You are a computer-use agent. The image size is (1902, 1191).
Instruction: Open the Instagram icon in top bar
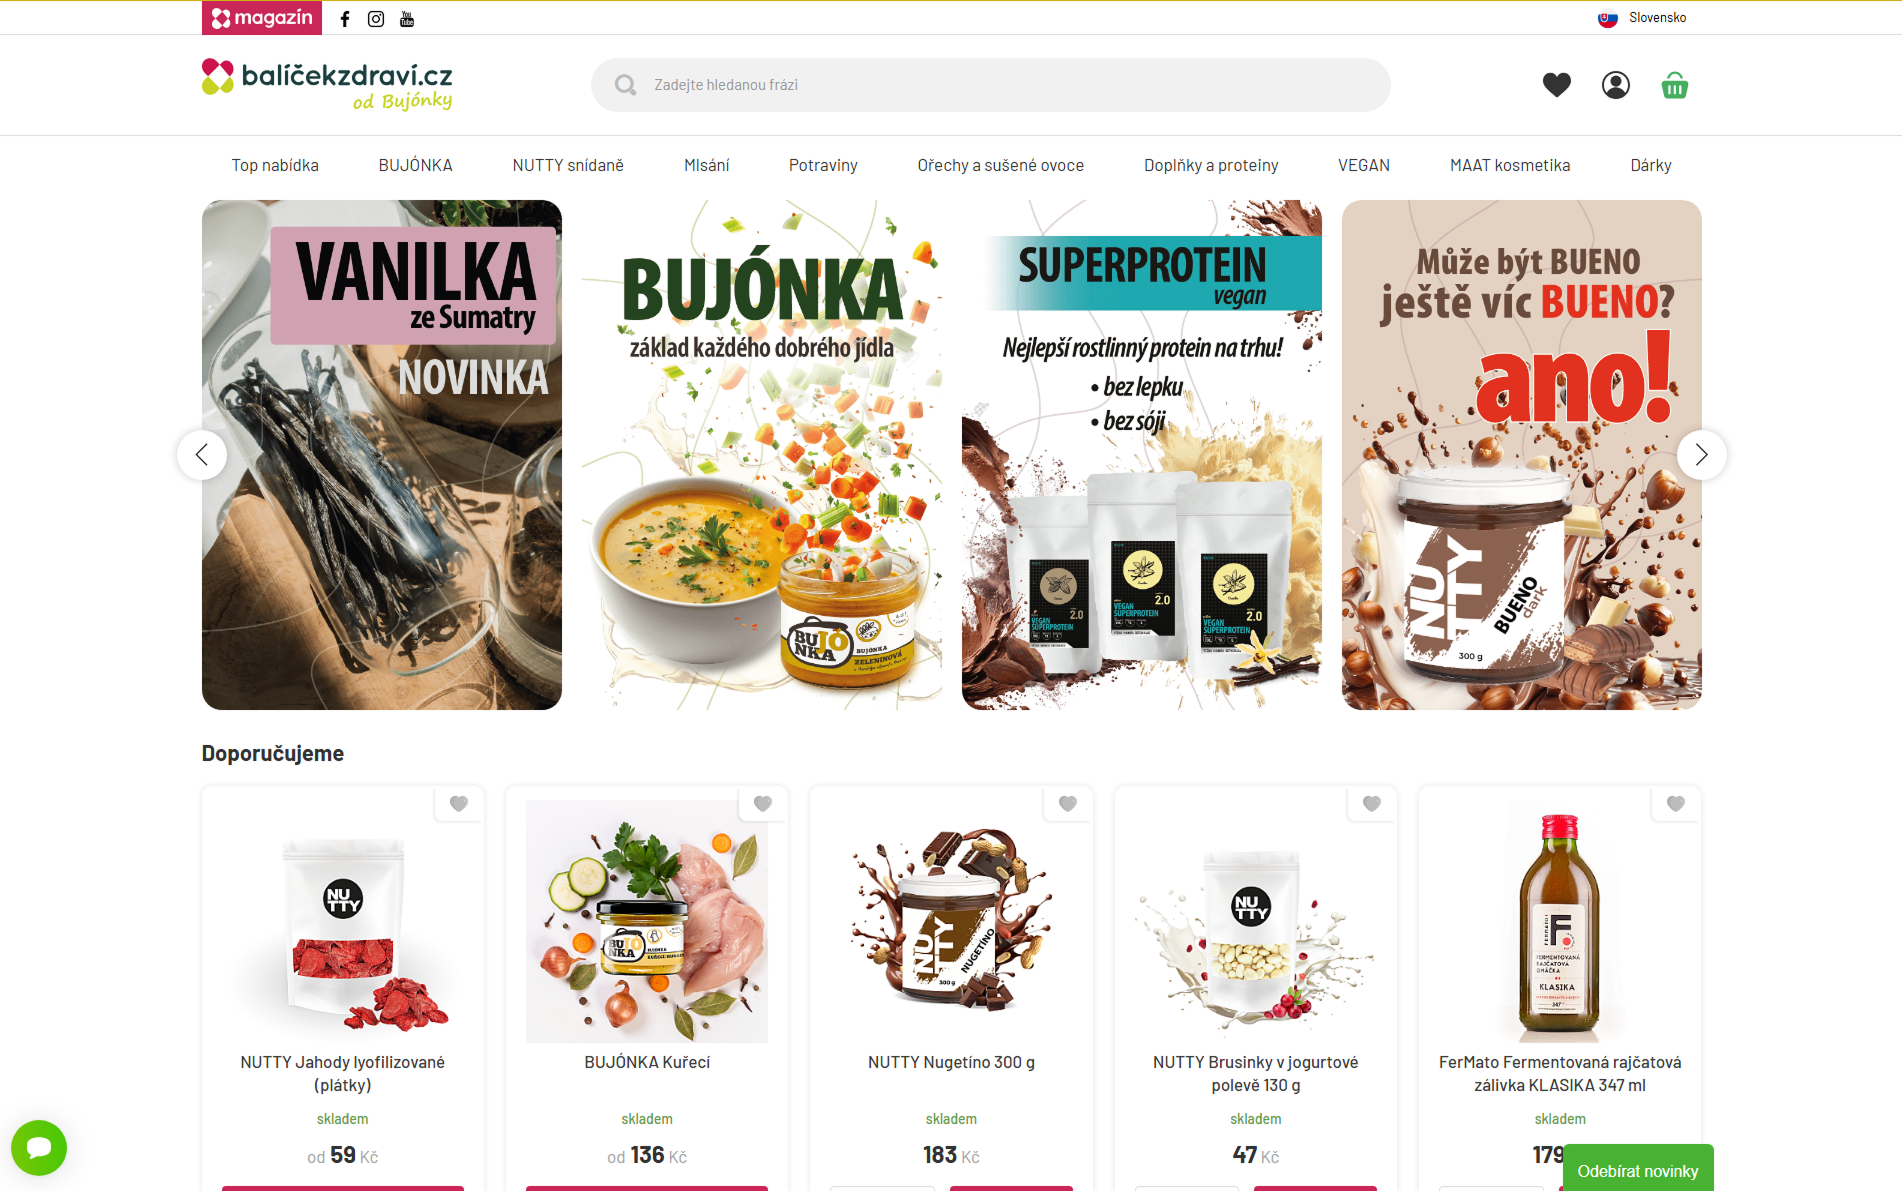[376, 19]
